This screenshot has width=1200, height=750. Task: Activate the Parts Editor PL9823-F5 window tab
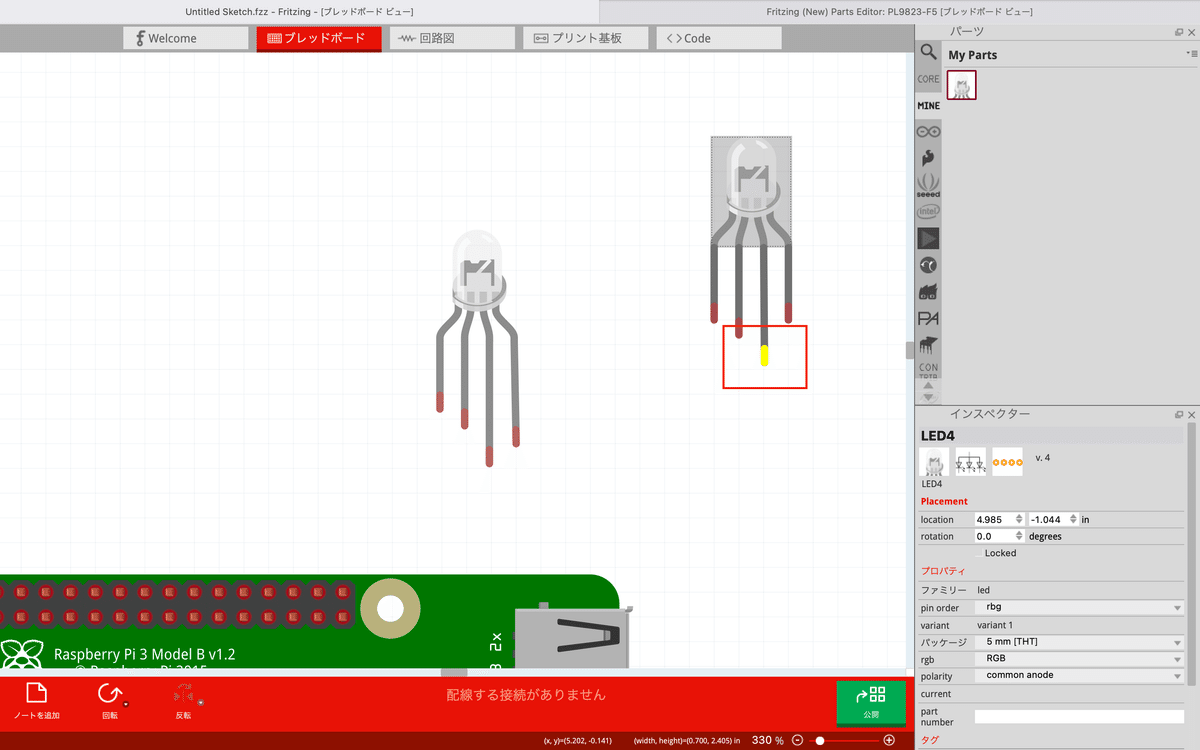[x=900, y=11]
